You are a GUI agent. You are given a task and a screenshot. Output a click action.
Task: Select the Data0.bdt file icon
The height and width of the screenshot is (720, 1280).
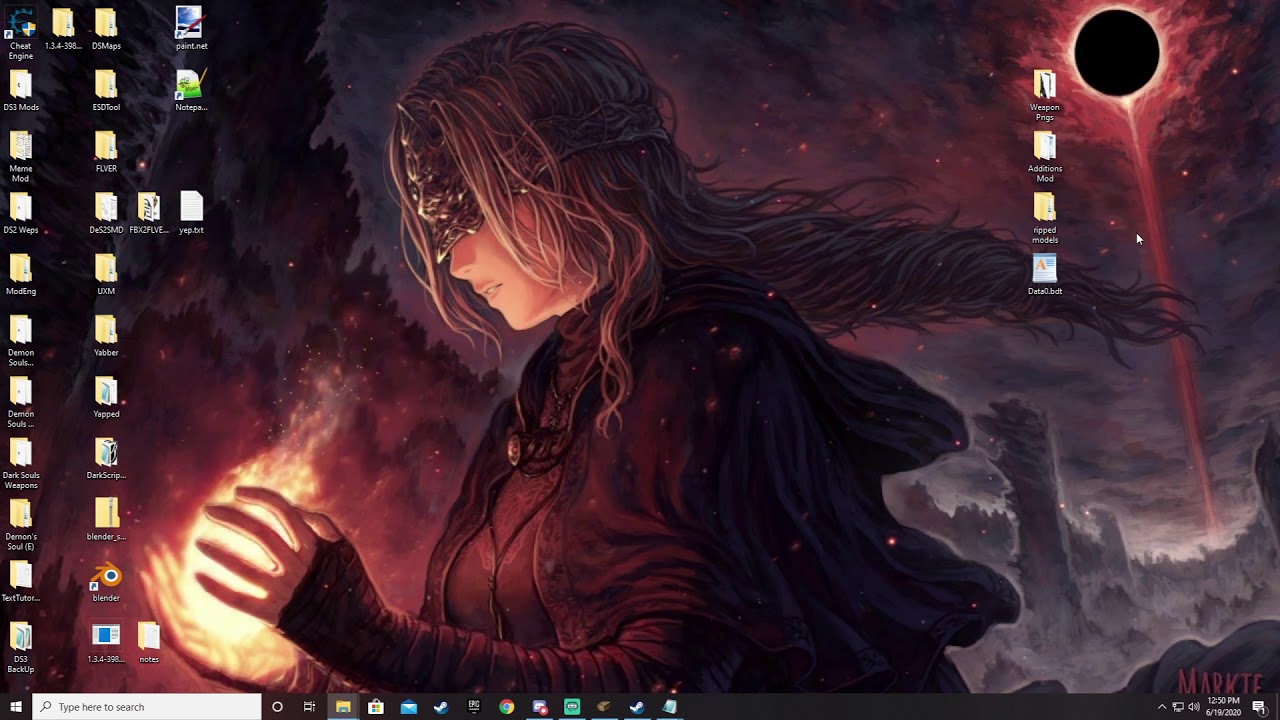[1045, 274]
